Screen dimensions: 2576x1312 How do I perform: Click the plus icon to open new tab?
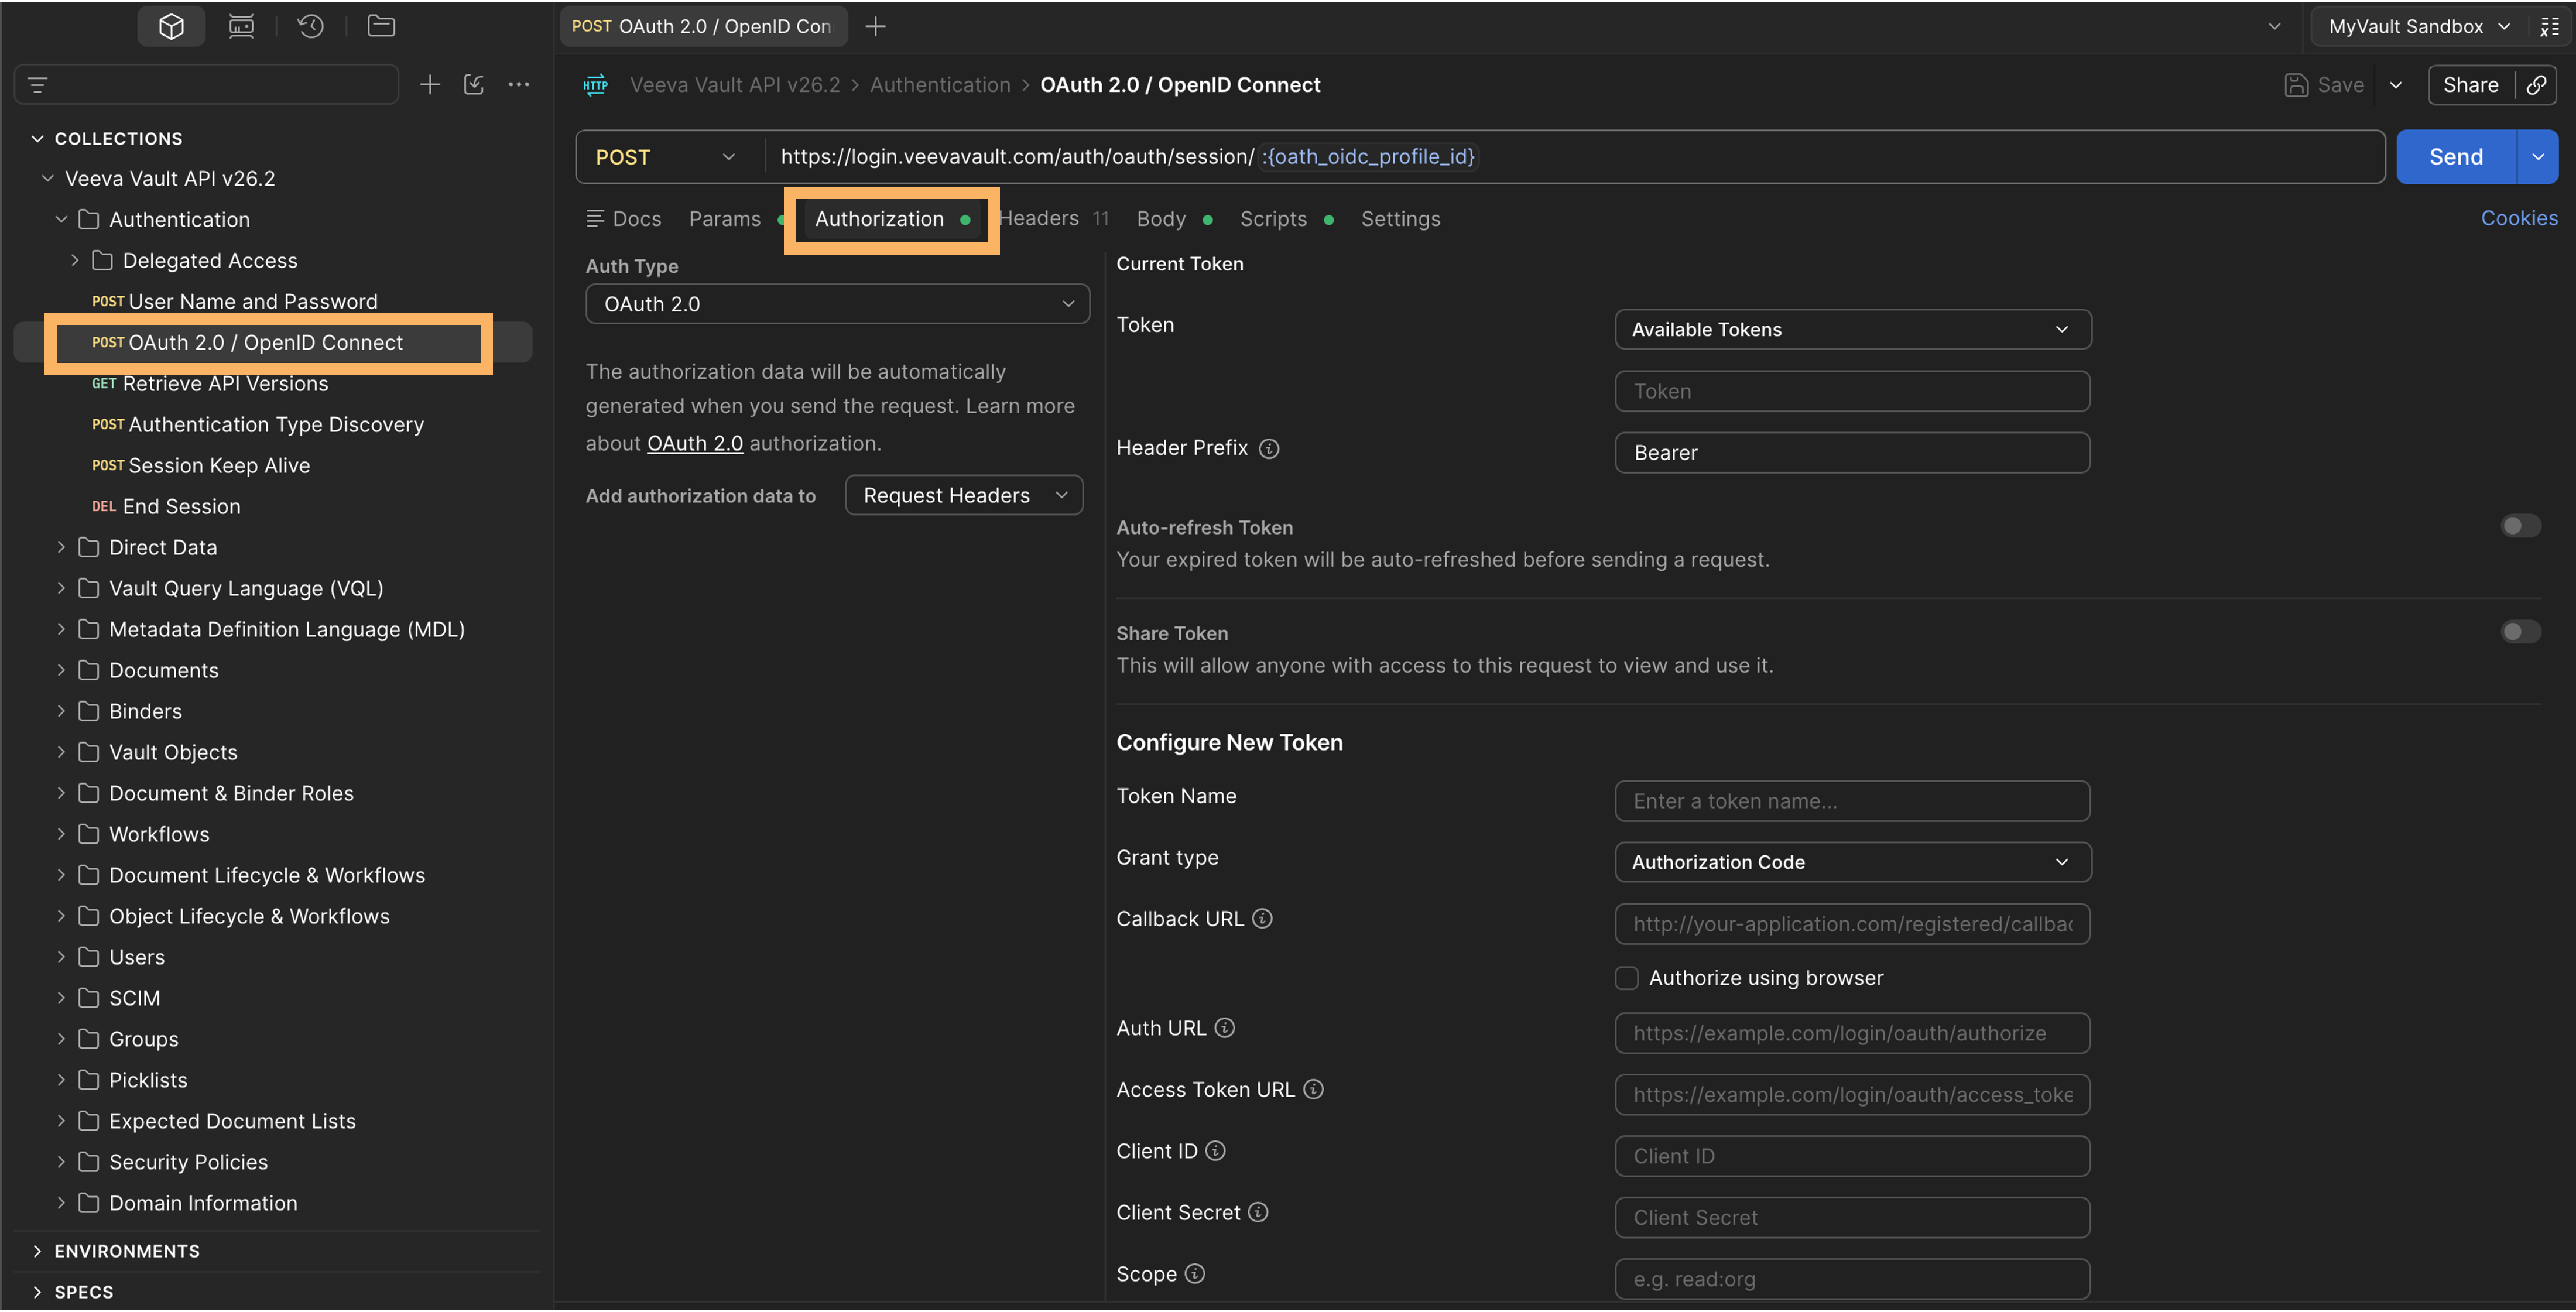click(x=875, y=27)
